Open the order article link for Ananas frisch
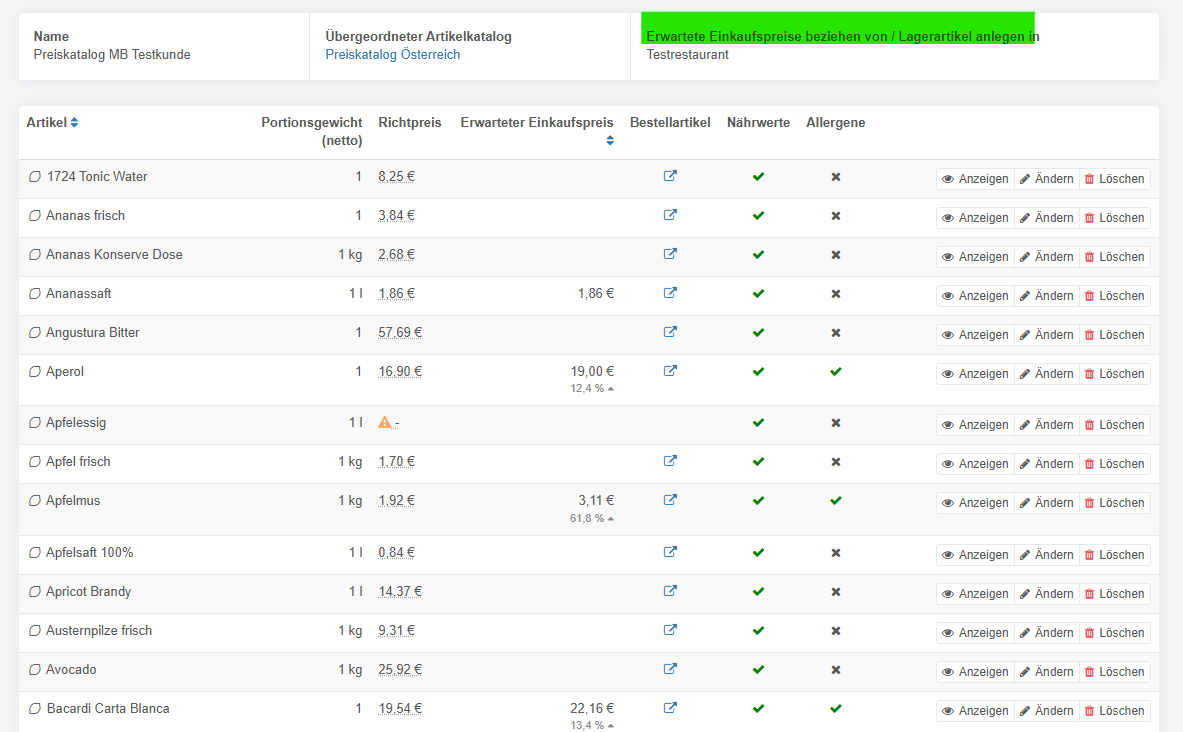 pos(670,215)
